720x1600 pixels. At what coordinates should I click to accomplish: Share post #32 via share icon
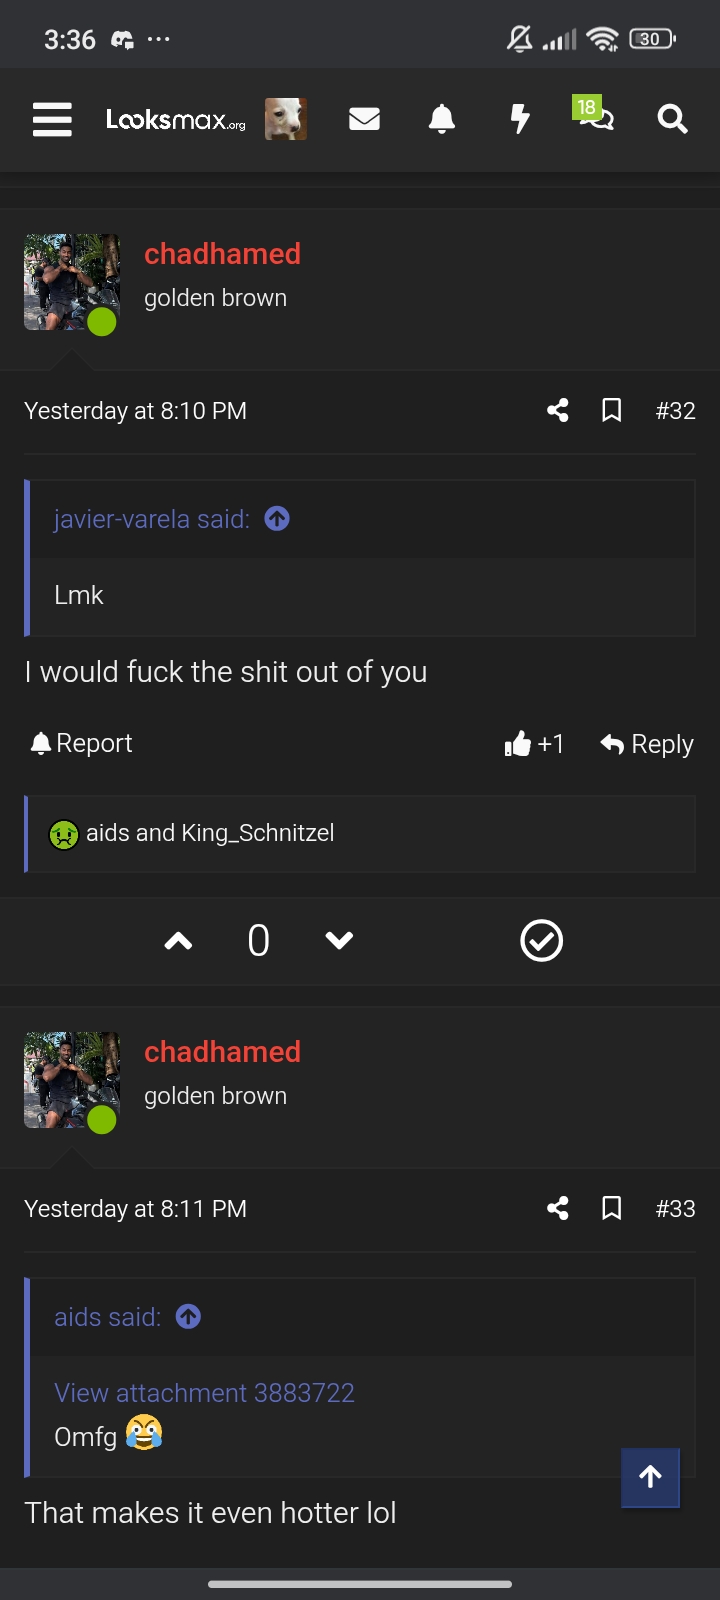(x=558, y=410)
